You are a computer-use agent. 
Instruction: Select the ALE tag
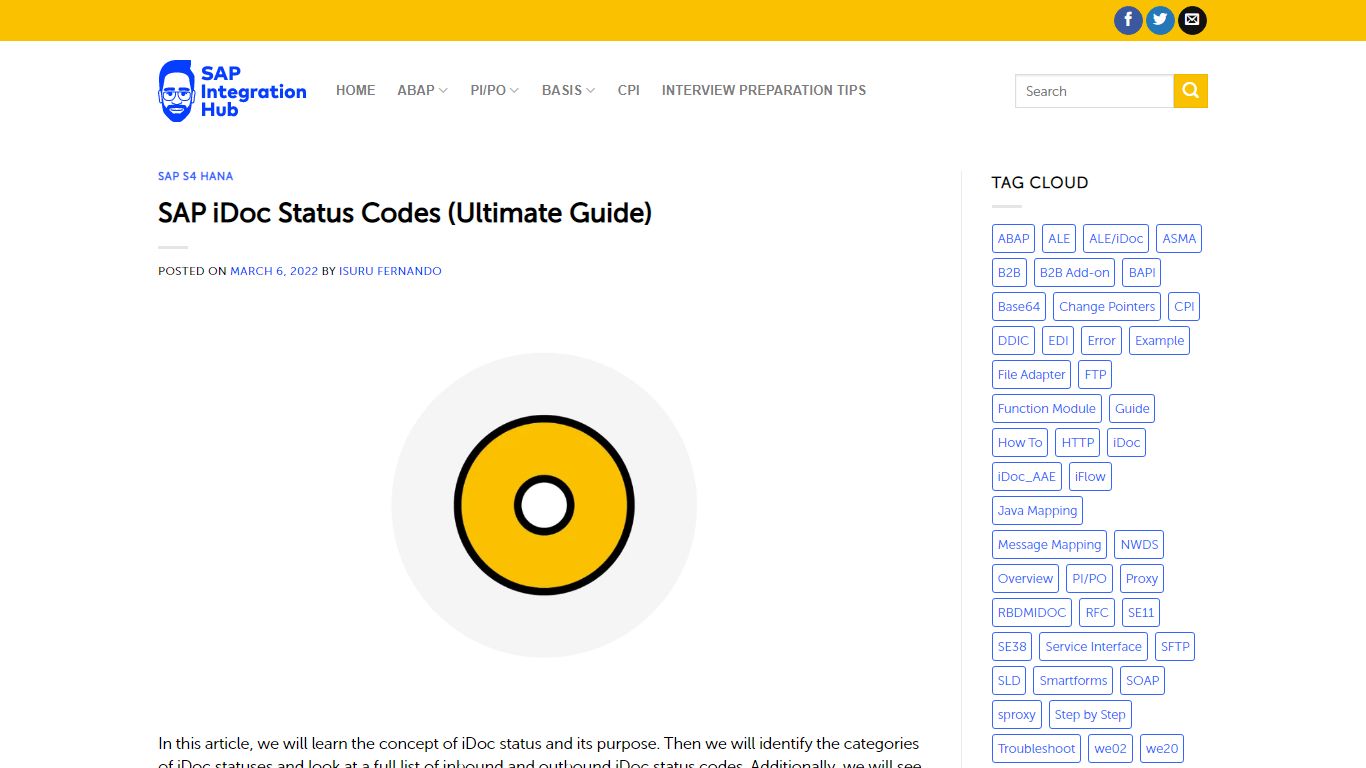pyautogui.click(x=1059, y=239)
